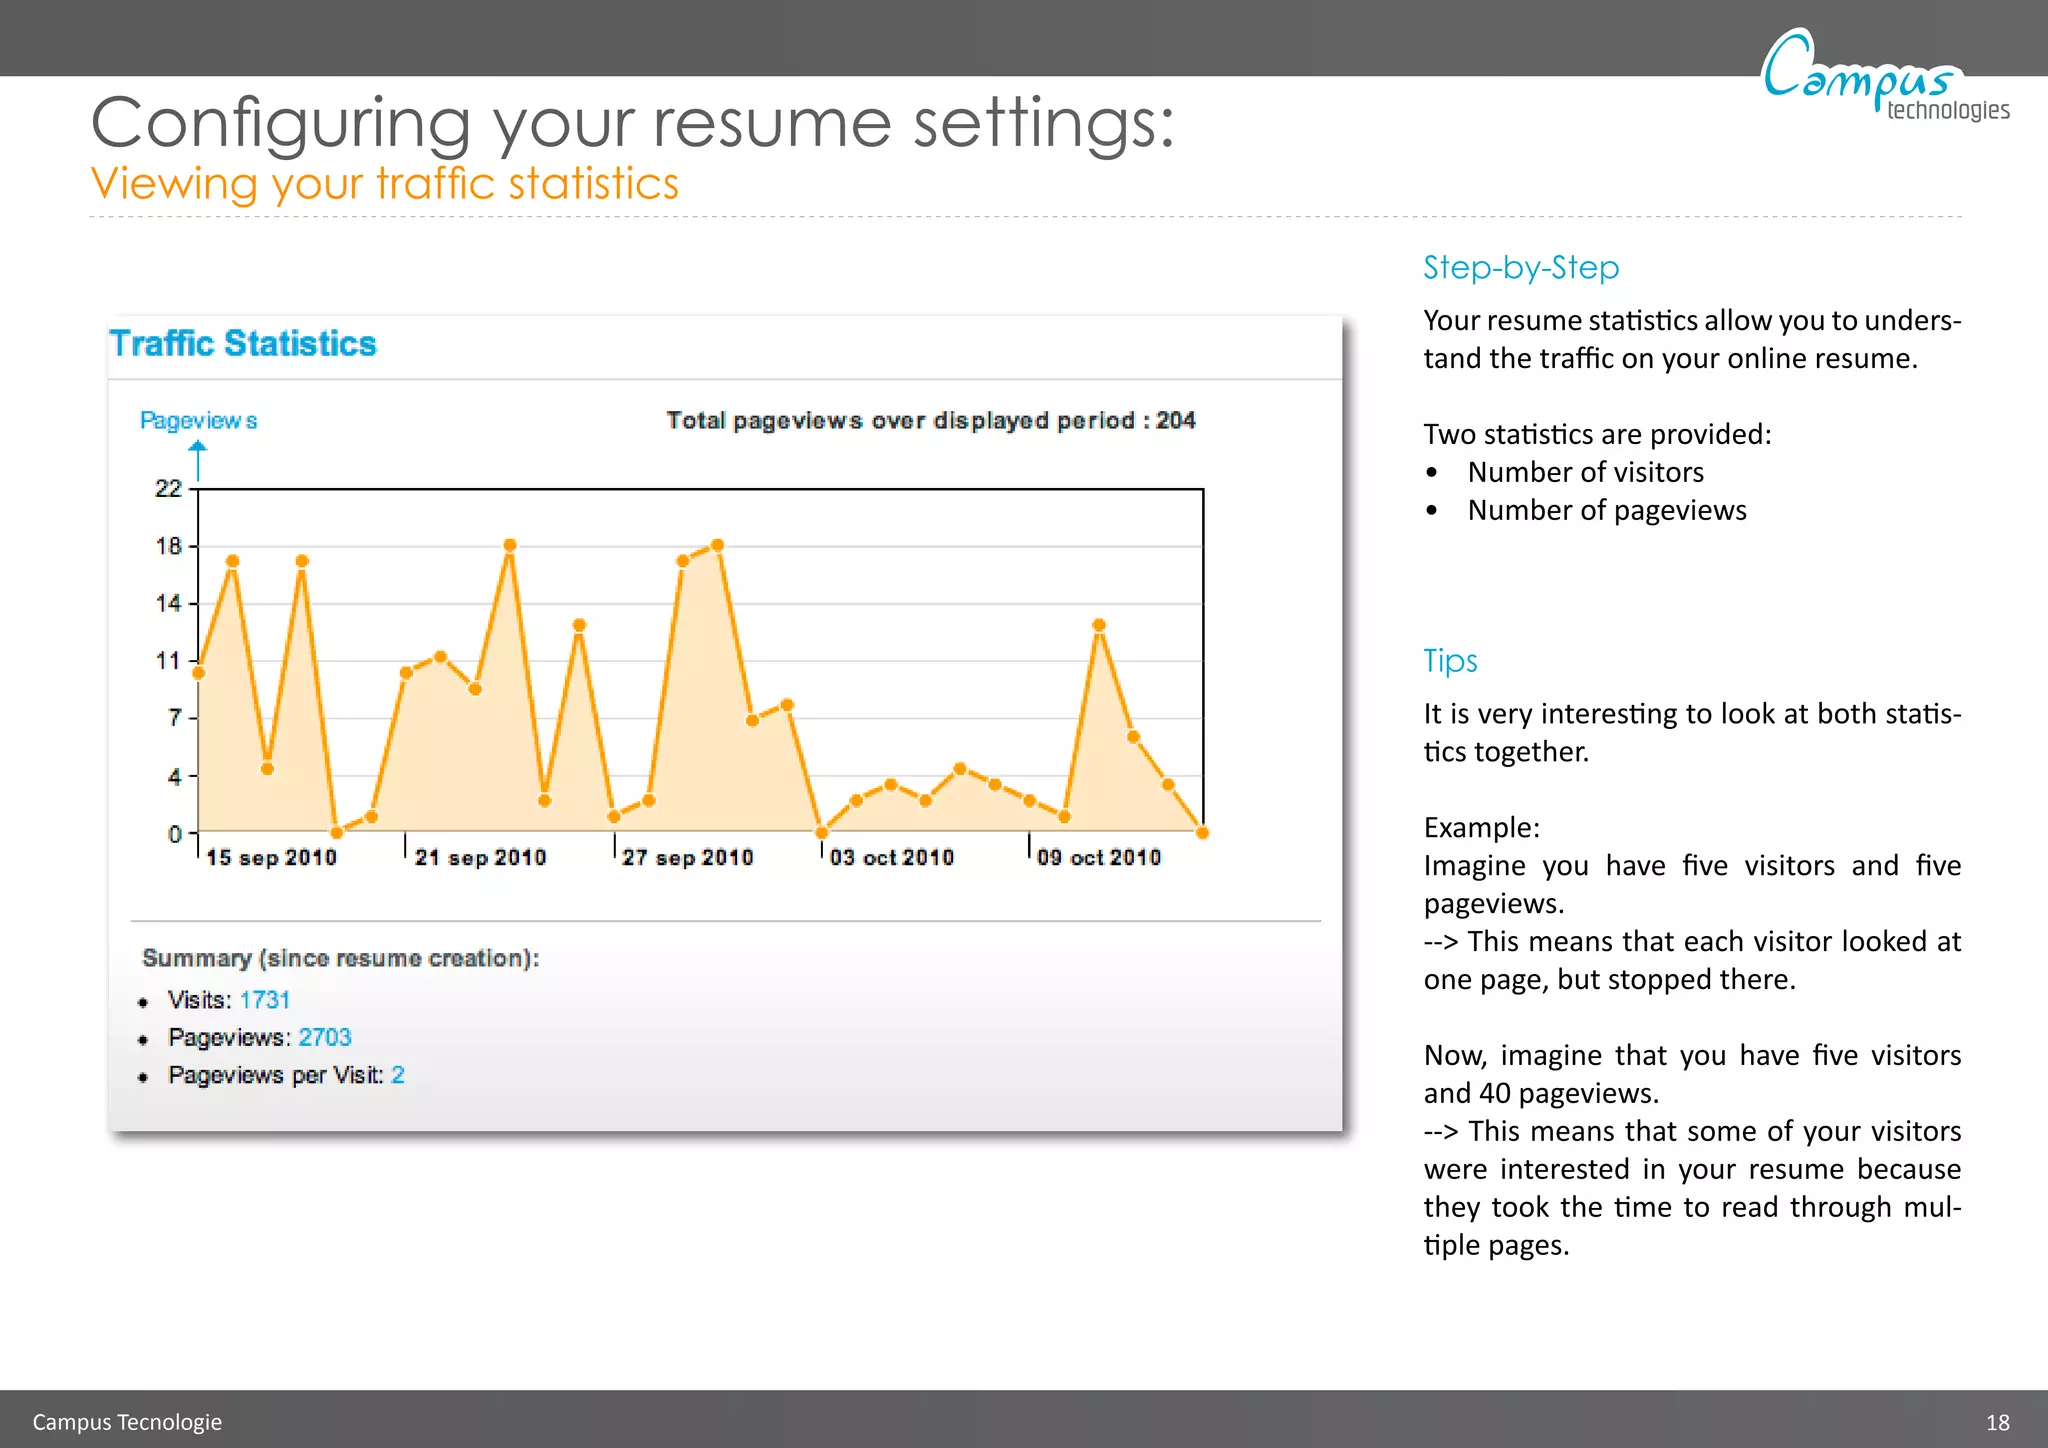Click the Tips heading
2048x1448 pixels.
click(1450, 661)
